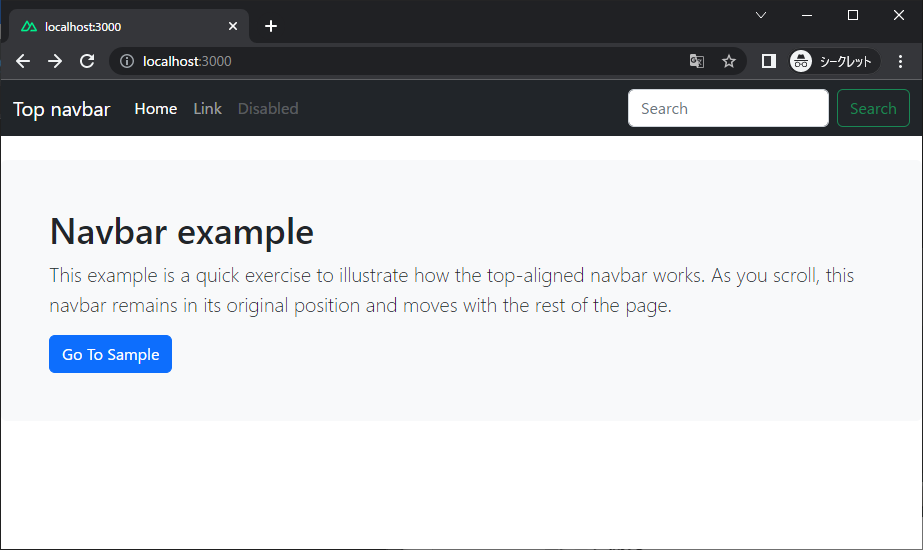
Task: Expand the tab search chevron
Action: coord(761,15)
